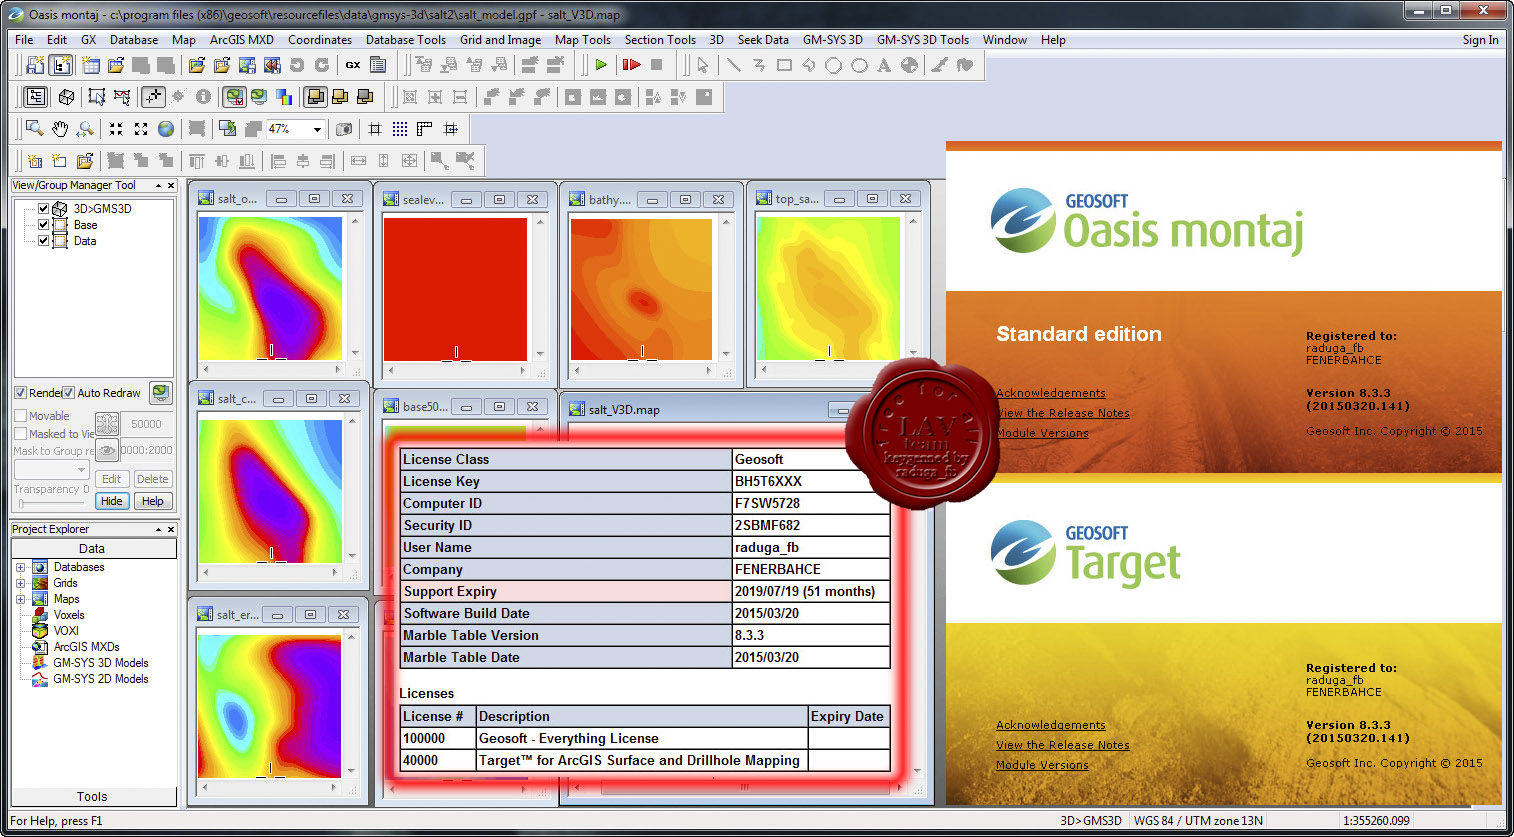Image resolution: width=1514 pixels, height=837 pixels.
Task: Collapse the Project Explorer panel arrow
Action: (x=158, y=530)
